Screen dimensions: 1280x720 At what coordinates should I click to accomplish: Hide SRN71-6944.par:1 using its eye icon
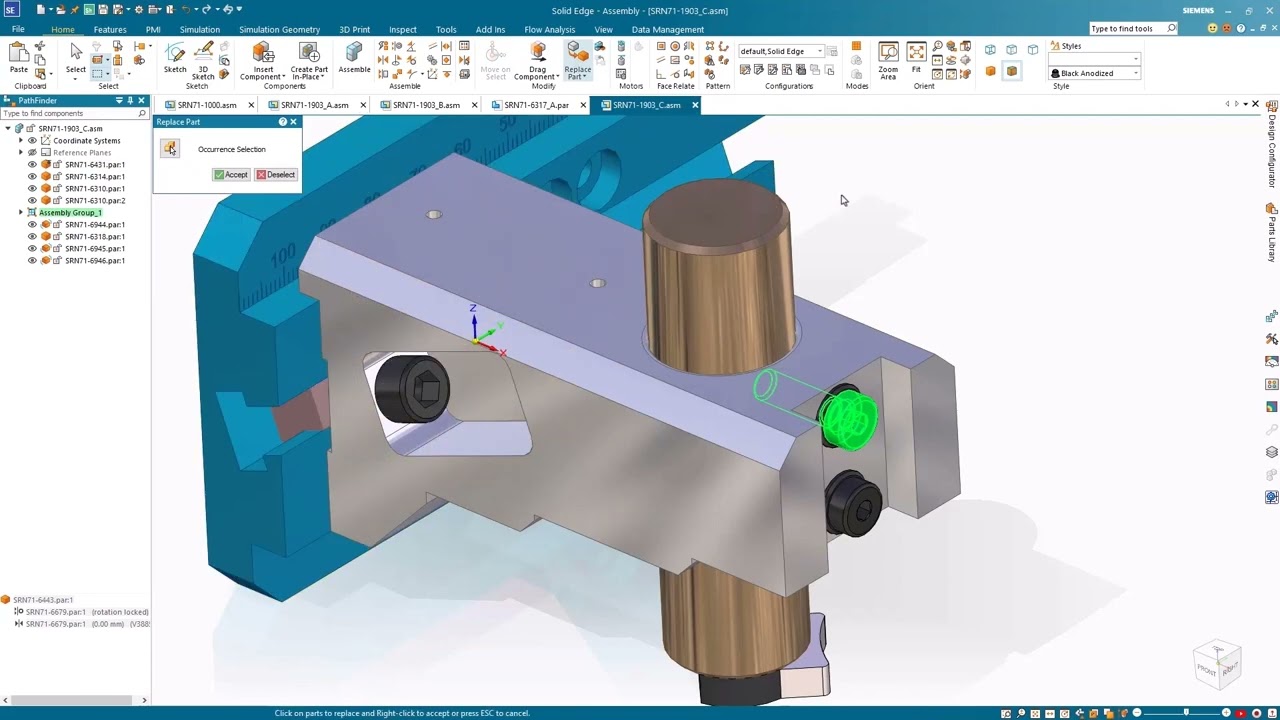(32, 225)
